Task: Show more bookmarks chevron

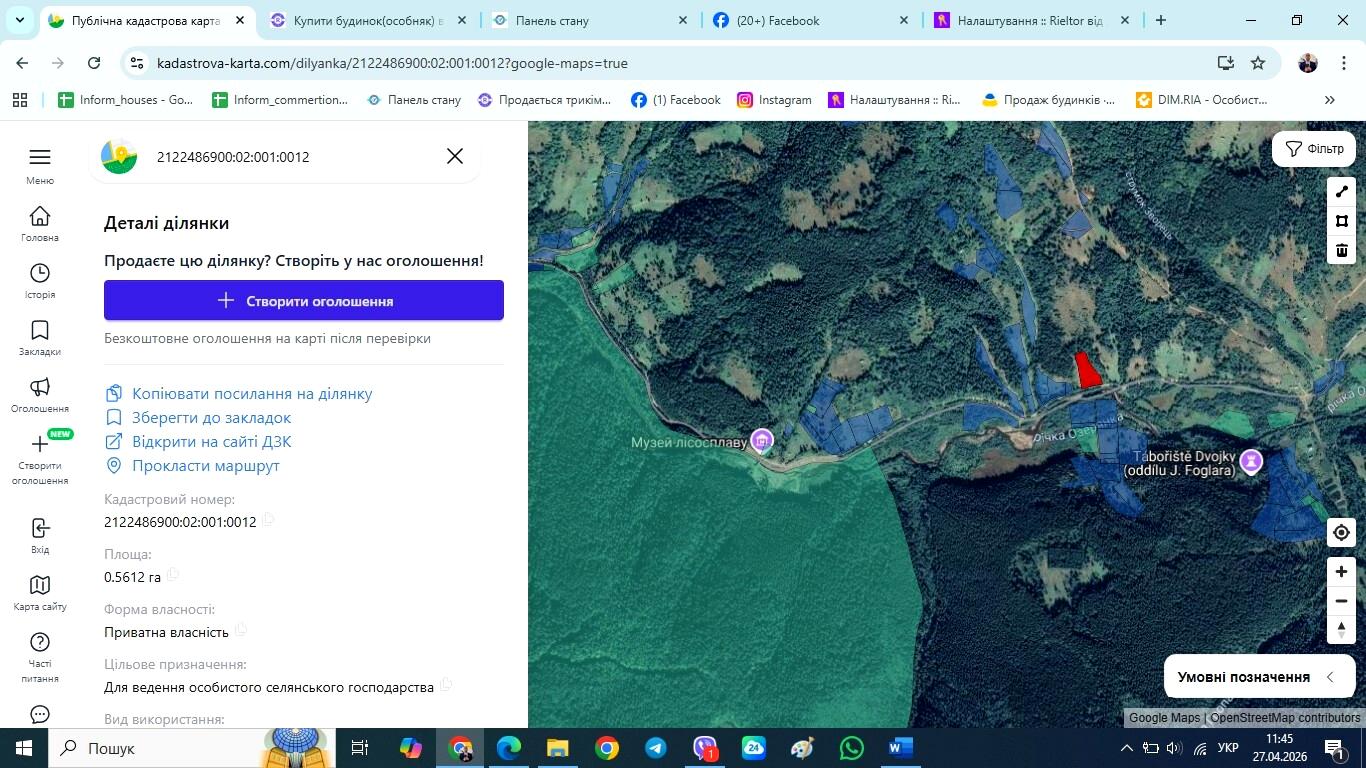Action: 1329,100
